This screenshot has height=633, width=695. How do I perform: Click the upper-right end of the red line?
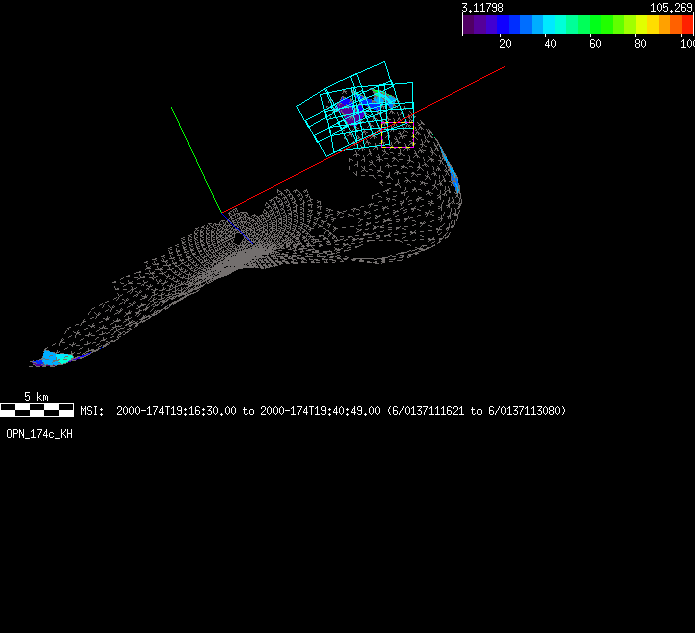(x=504, y=67)
